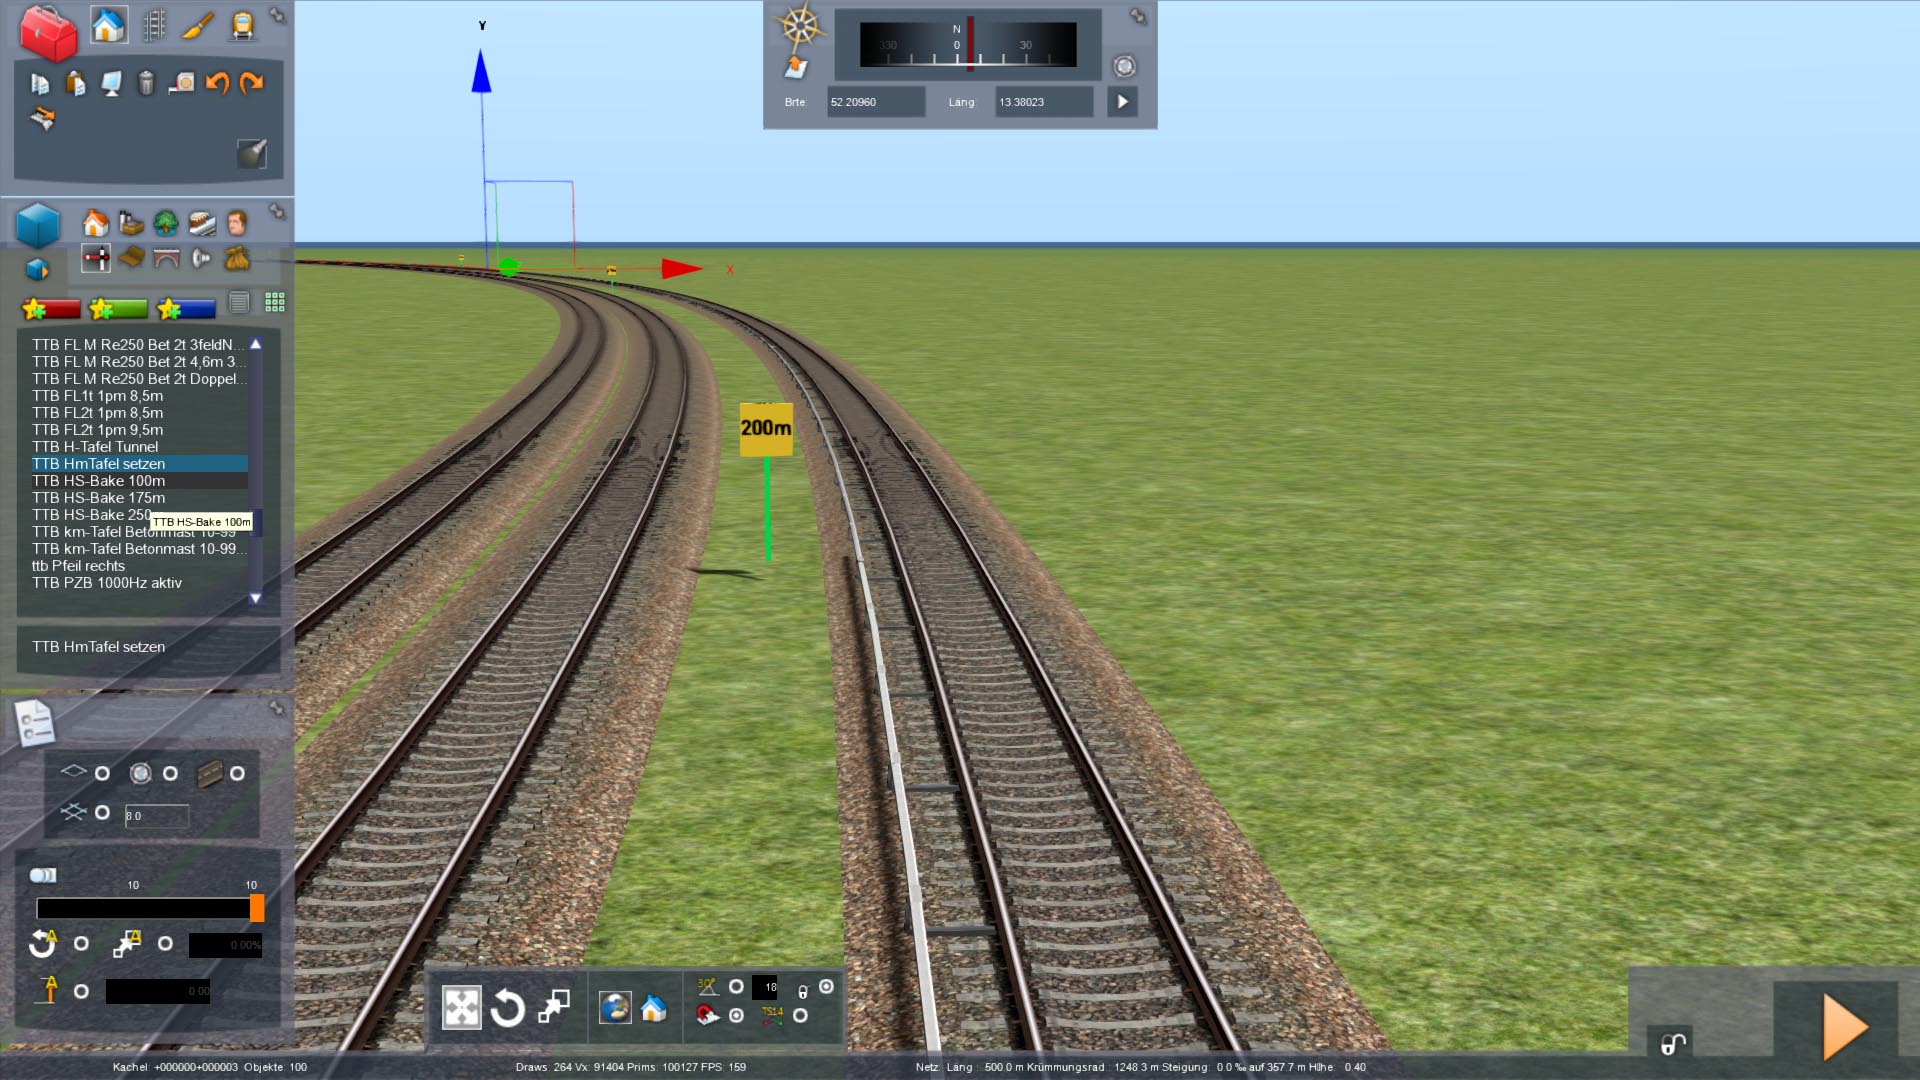This screenshot has width=1920, height=1080.
Task: Select TTB H-Tafel Tunnel list entry
Action: click(x=95, y=447)
